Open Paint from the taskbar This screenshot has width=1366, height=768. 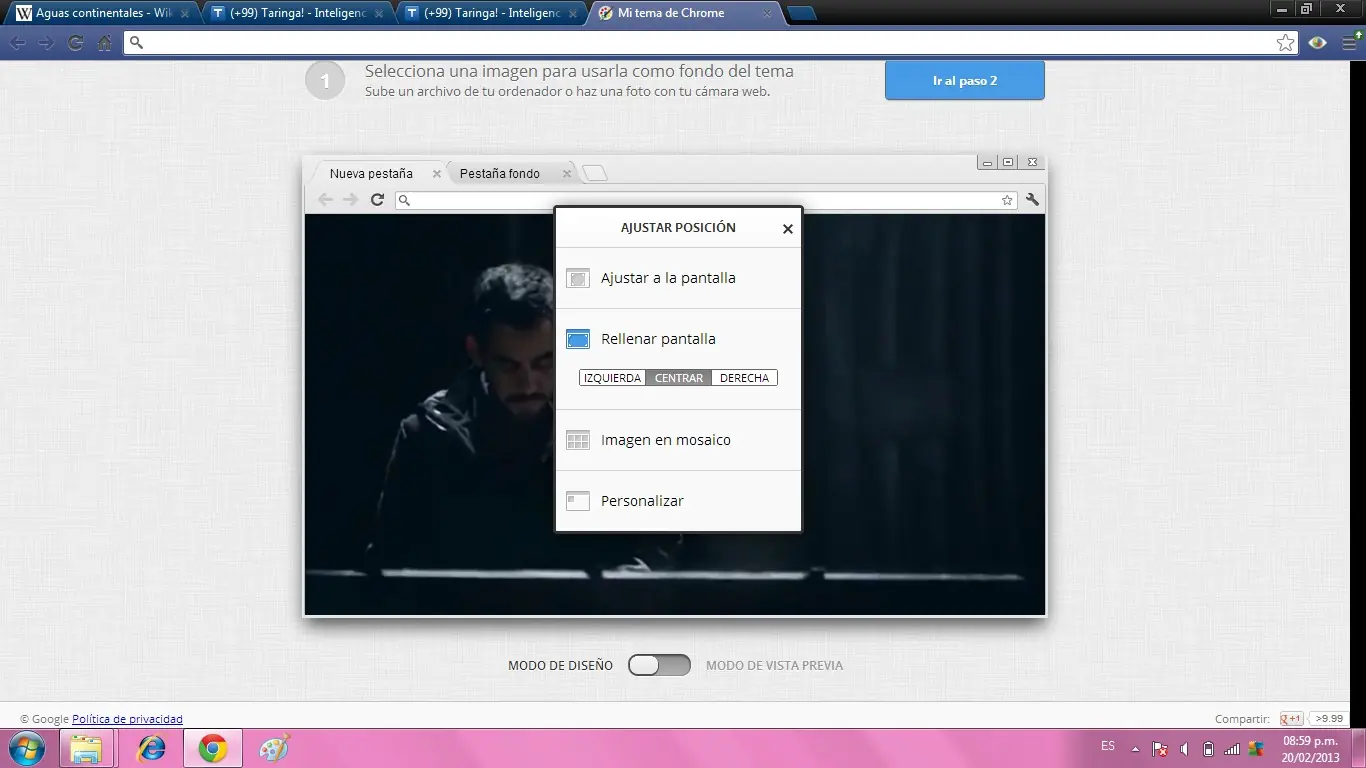click(272, 747)
